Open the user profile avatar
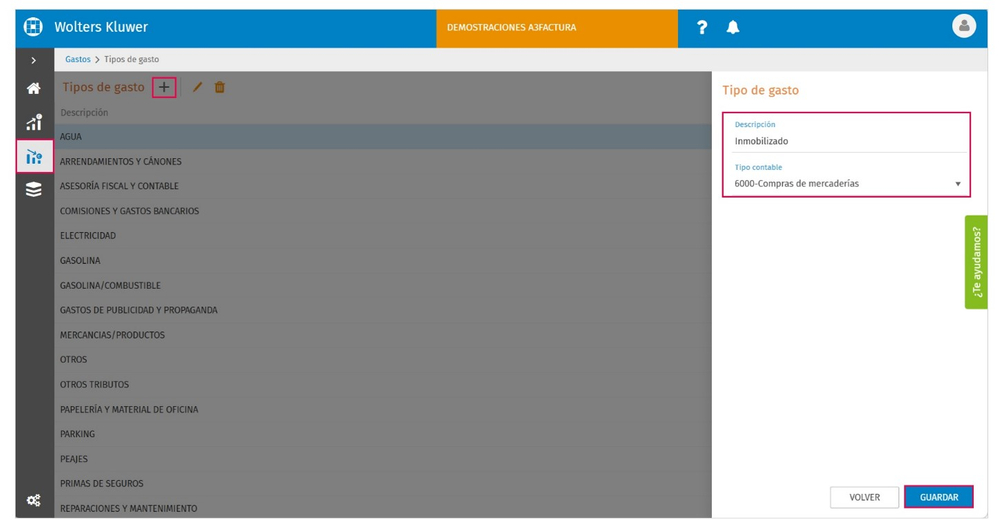999x527 pixels. click(x=963, y=26)
